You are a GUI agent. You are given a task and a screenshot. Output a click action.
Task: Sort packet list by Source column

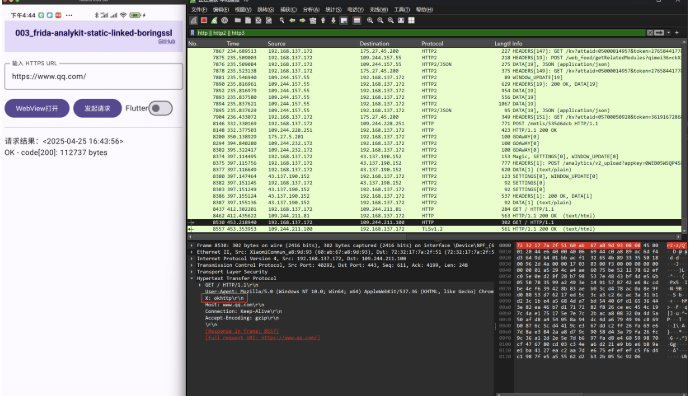pos(276,44)
